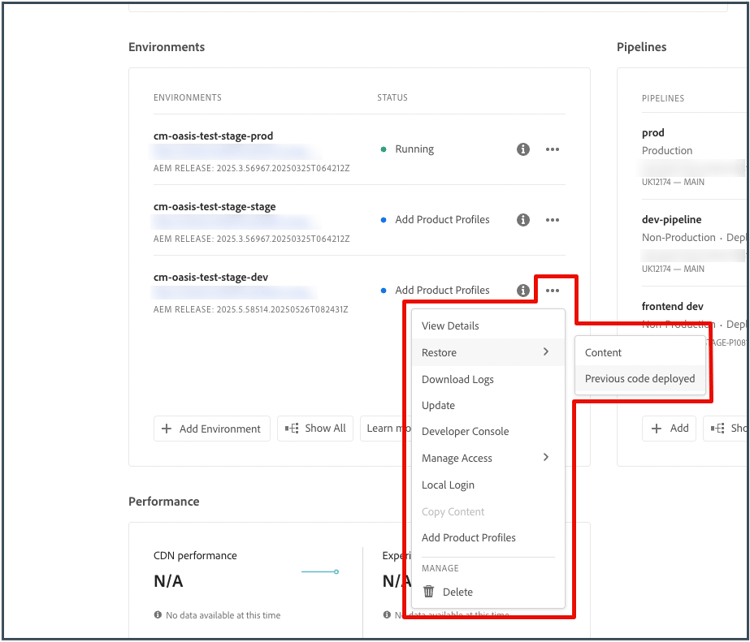750x642 pixels.
Task: Expand the Restore submenu chevron
Action: [x=546, y=352]
